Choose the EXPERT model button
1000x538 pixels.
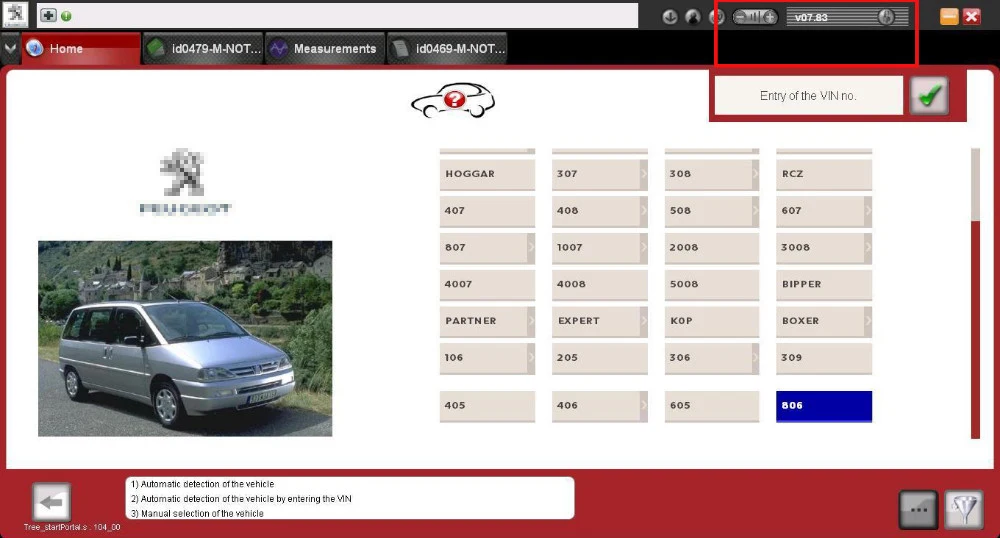(x=599, y=322)
